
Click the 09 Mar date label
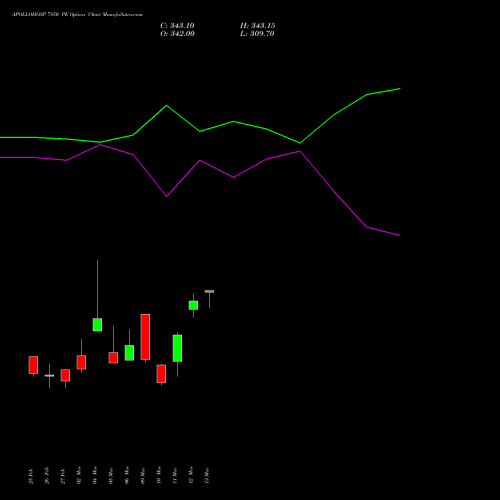point(143,476)
